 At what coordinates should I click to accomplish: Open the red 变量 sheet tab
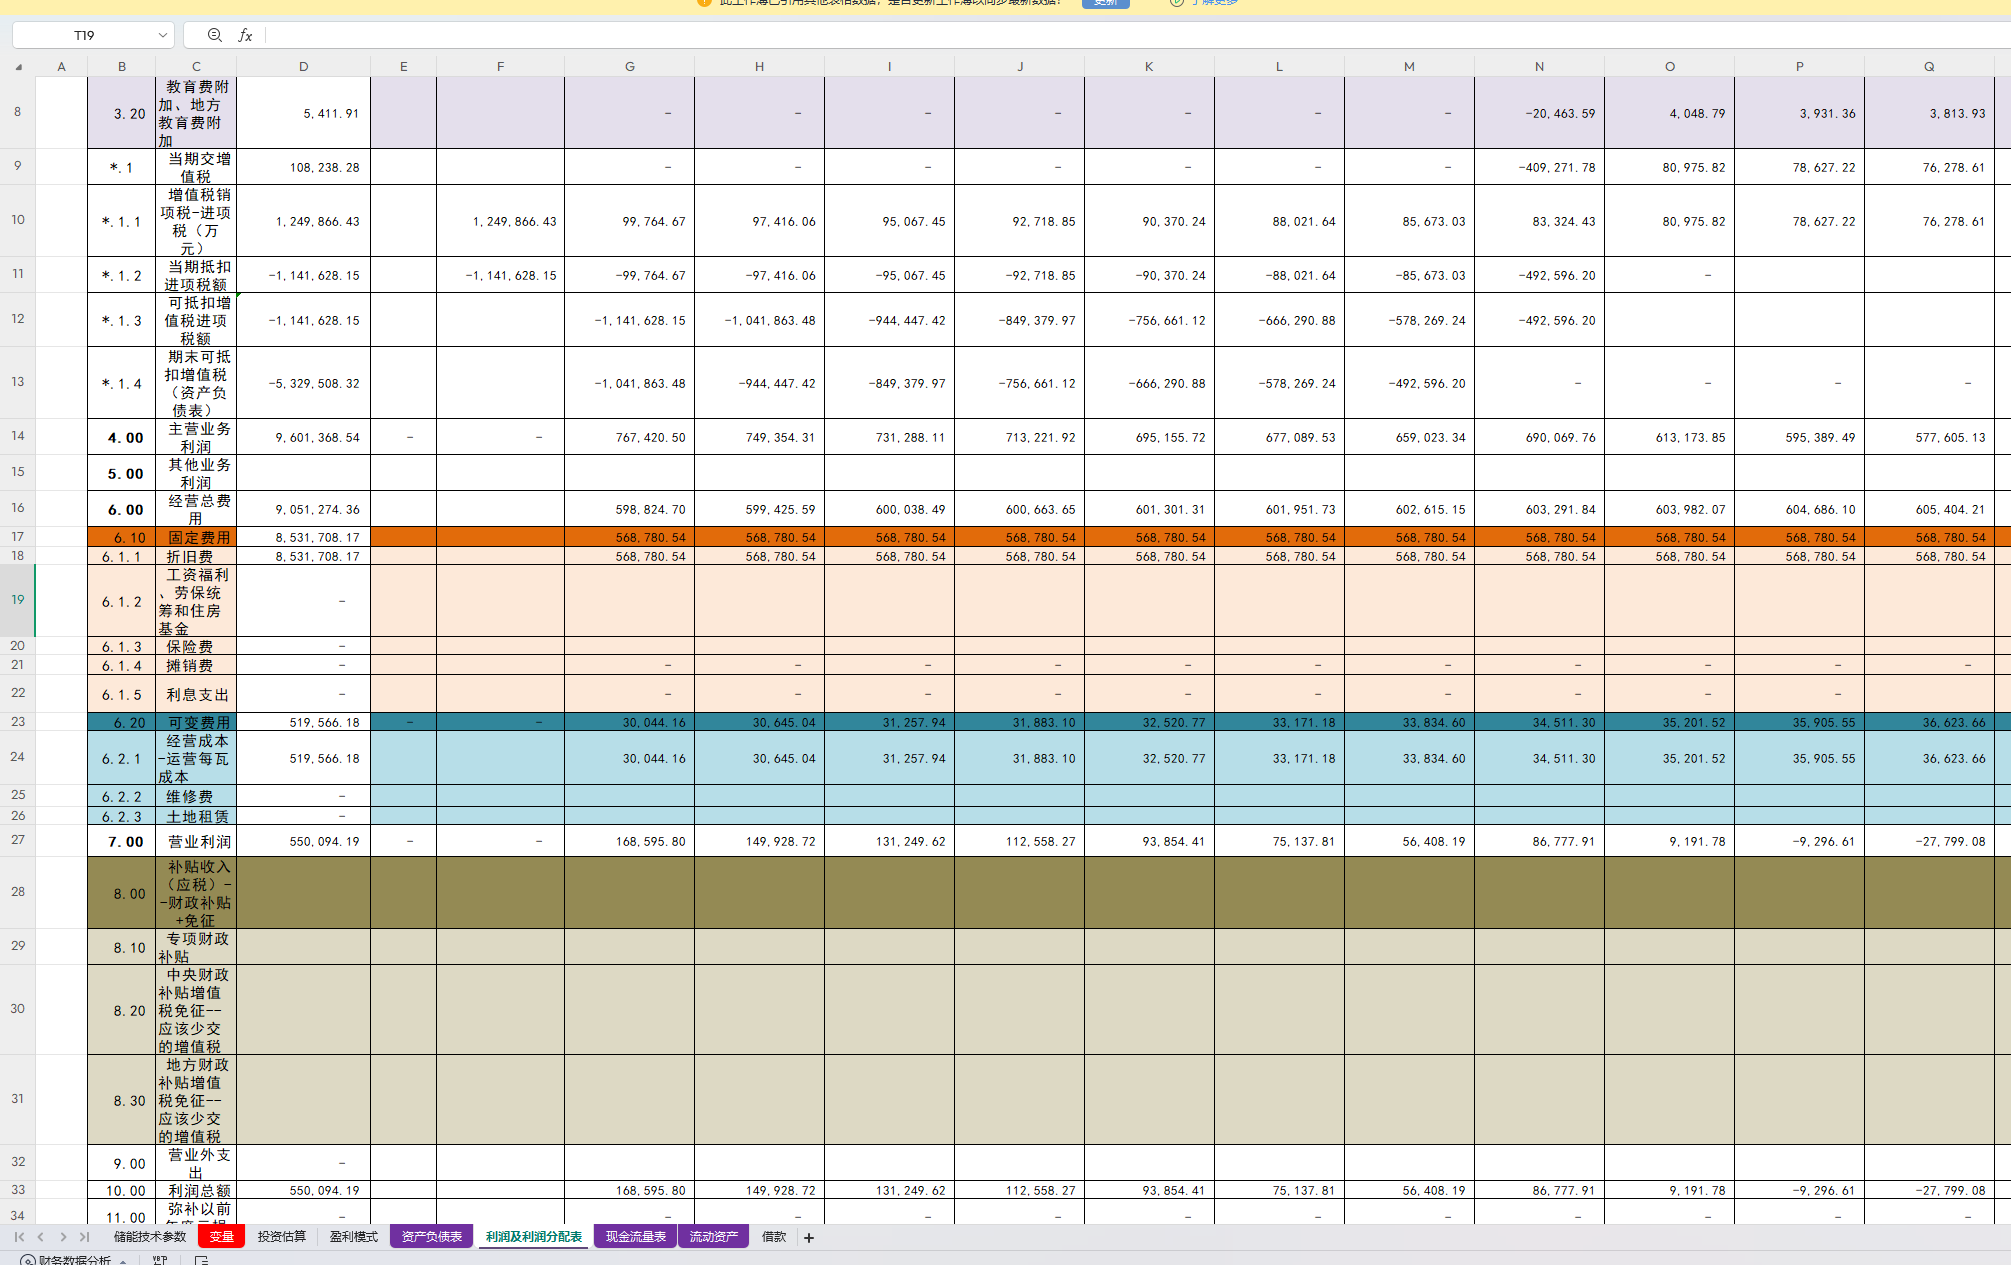coord(221,1237)
